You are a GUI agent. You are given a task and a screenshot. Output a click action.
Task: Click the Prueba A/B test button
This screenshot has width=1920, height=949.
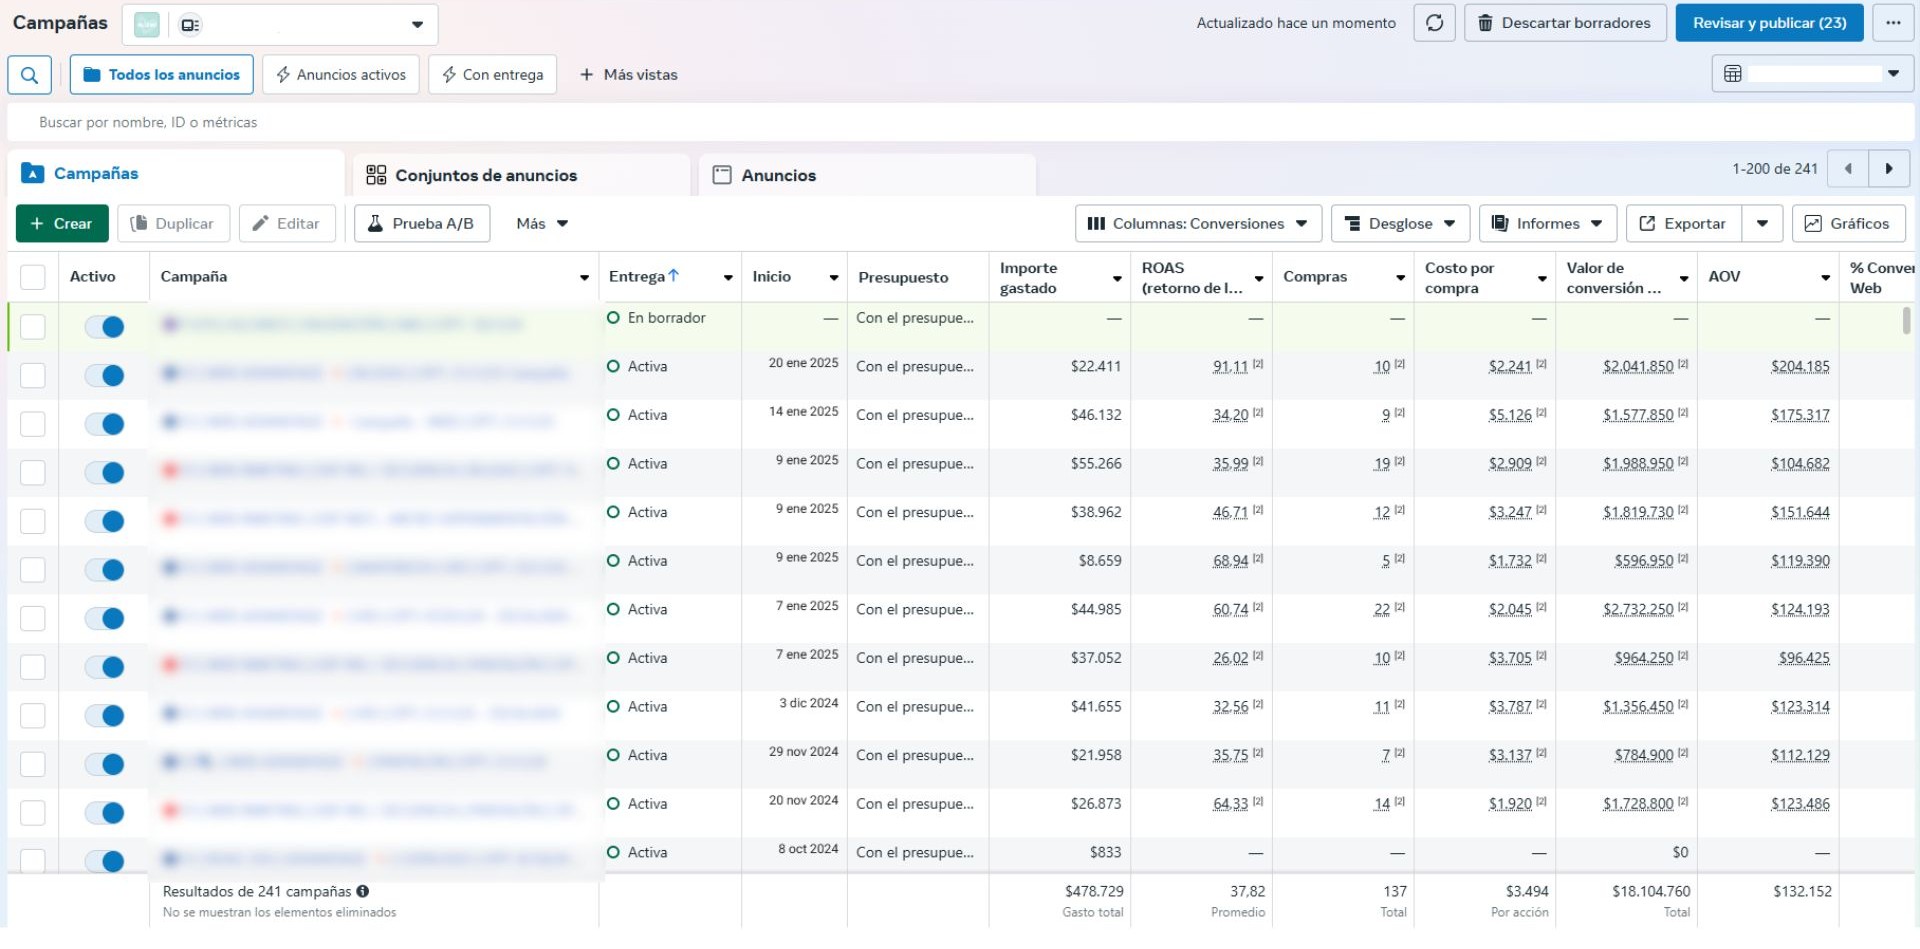click(x=422, y=224)
